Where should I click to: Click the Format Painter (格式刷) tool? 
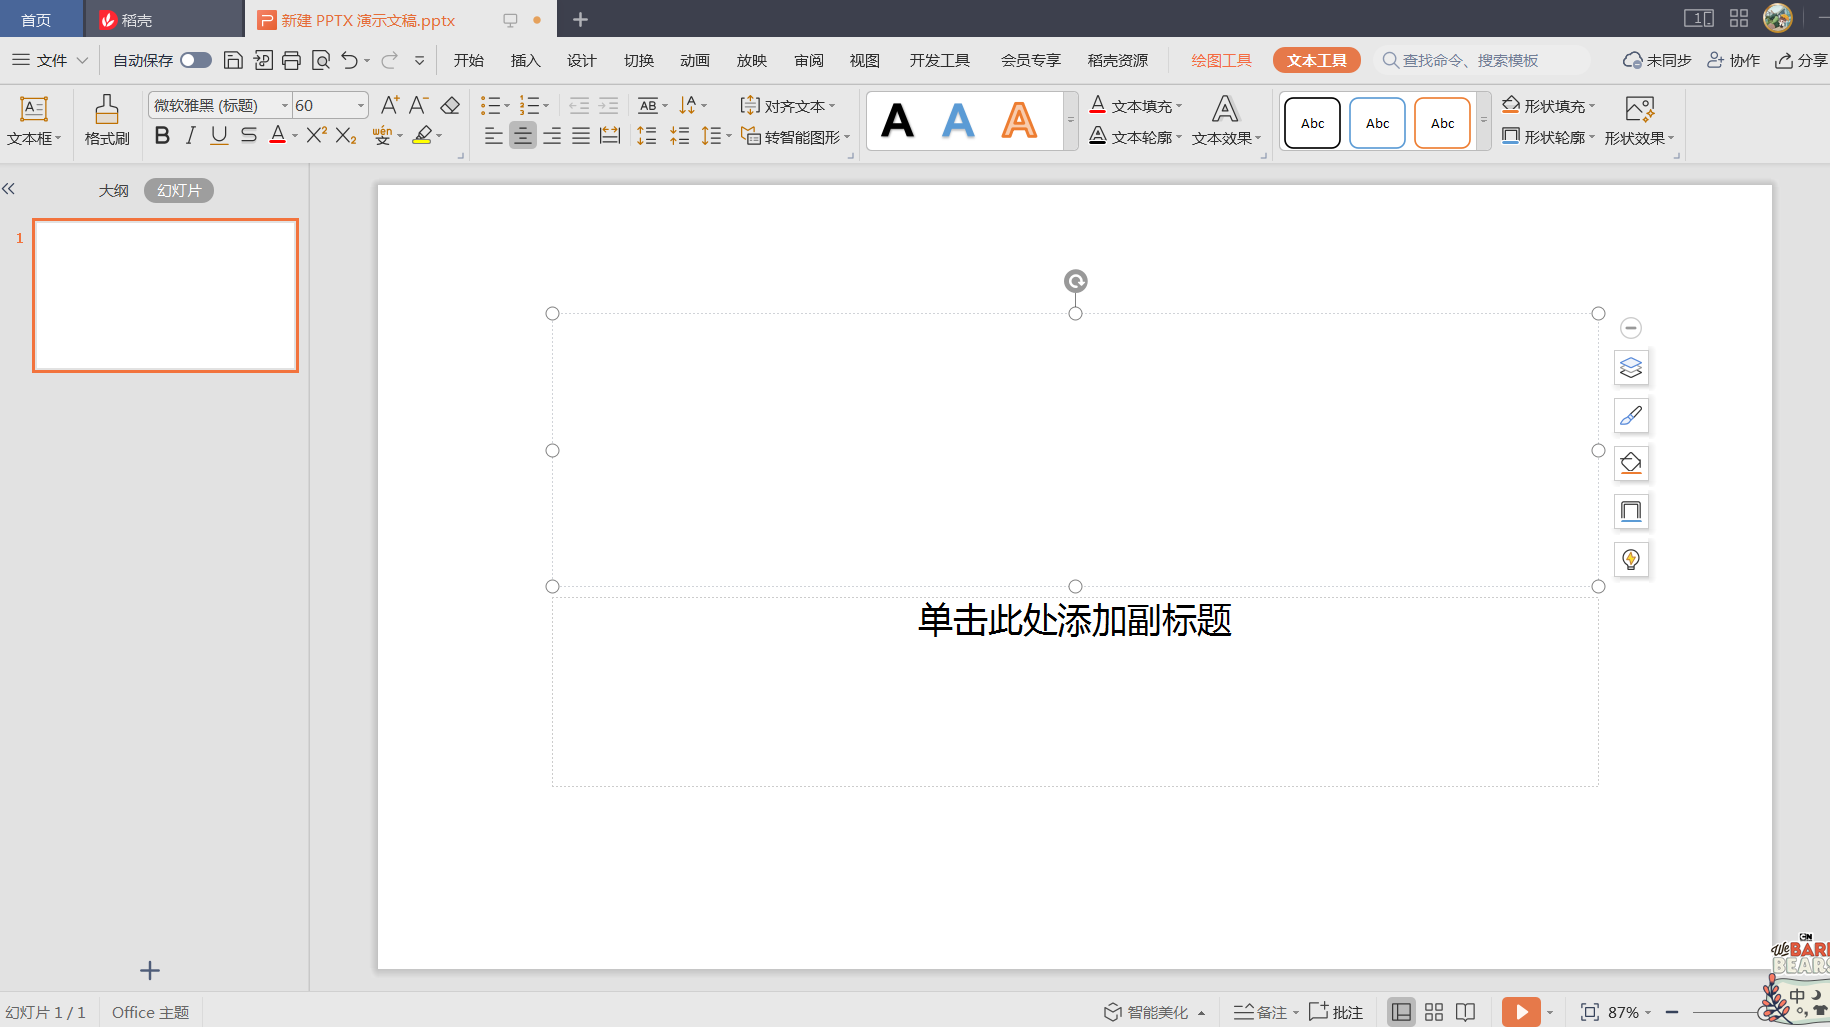107,120
